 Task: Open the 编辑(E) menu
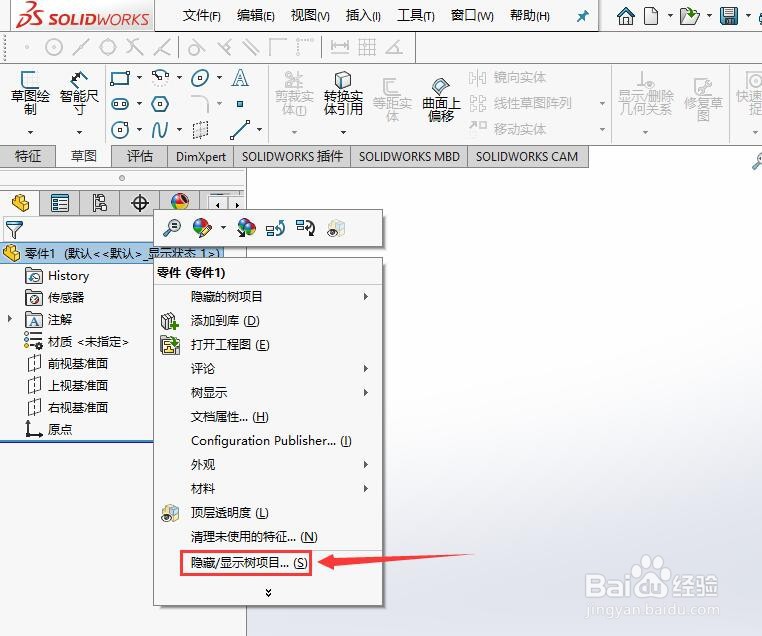[x=256, y=16]
